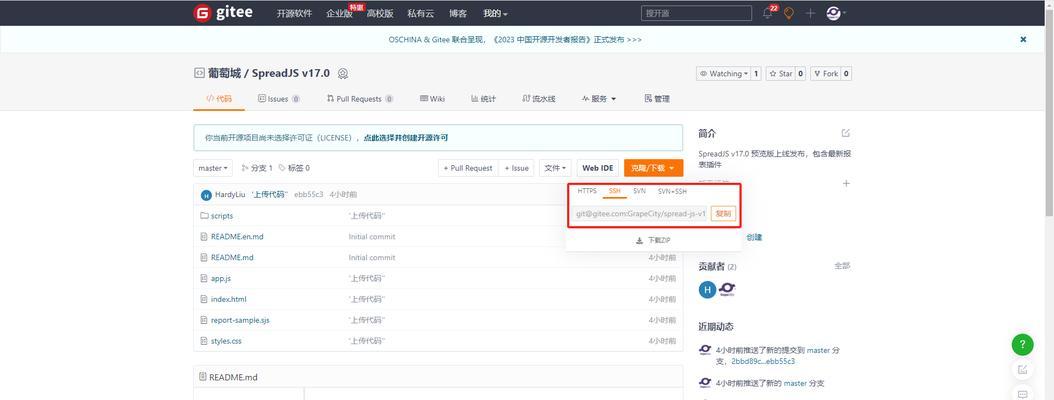Image resolution: width=1054 pixels, height=400 pixels.
Task: Switch to the 管理 tab
Action: [657, 99]
